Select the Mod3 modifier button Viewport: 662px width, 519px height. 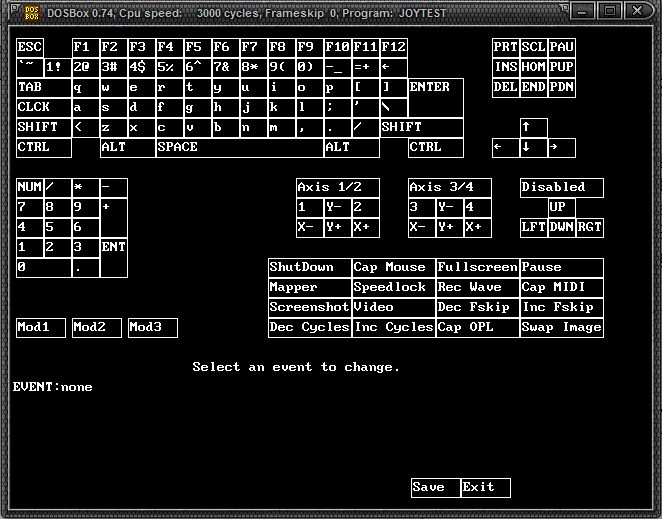pyautogui.click(x=153, y=327)
